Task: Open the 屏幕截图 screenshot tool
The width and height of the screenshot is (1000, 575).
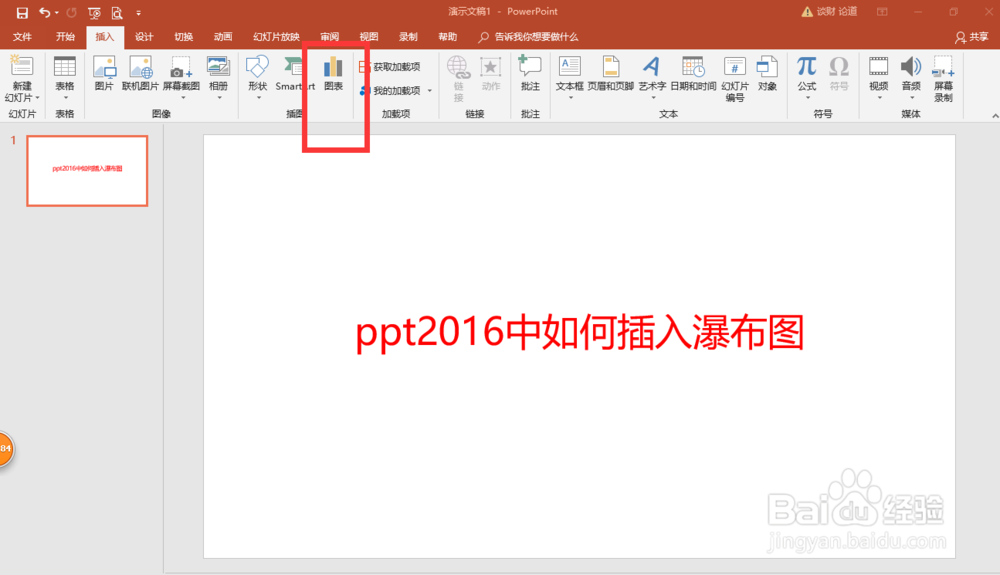Action: coord(182,74)
